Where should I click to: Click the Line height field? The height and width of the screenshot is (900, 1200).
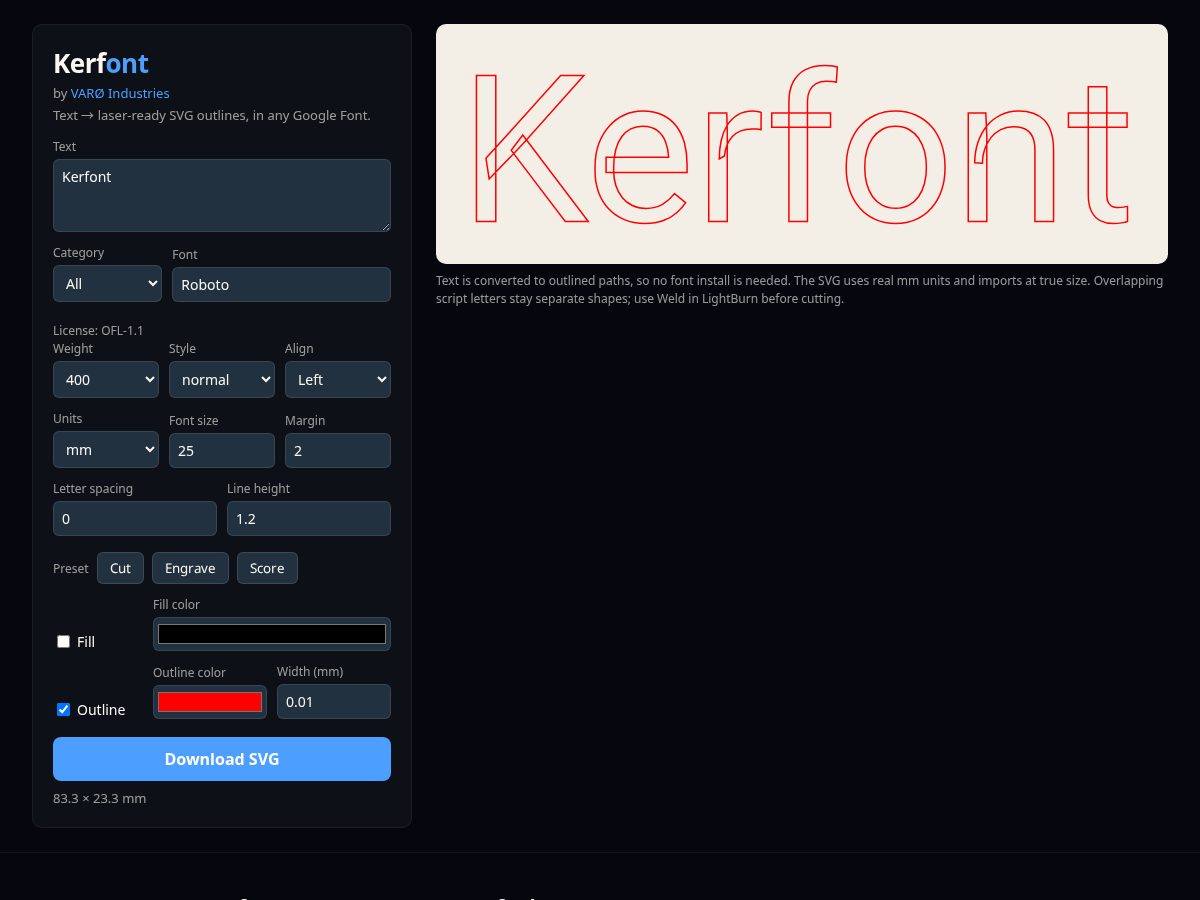pyautogui.click(x=309, y=518)
